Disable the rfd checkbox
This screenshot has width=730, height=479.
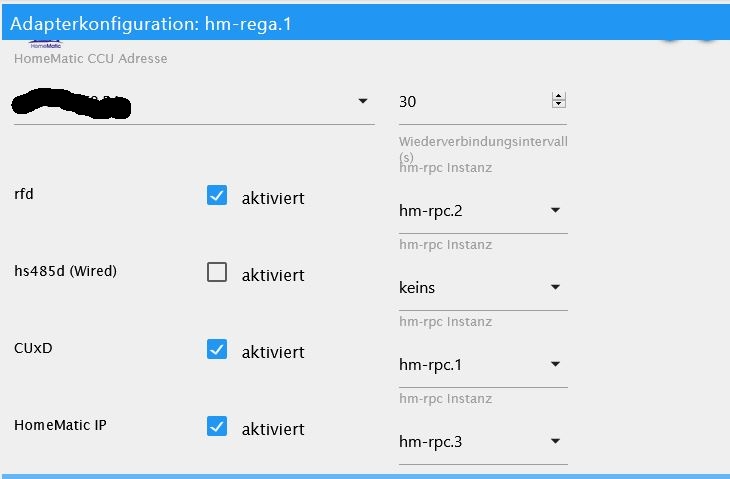pyautogui.click(x=216, y=196)
